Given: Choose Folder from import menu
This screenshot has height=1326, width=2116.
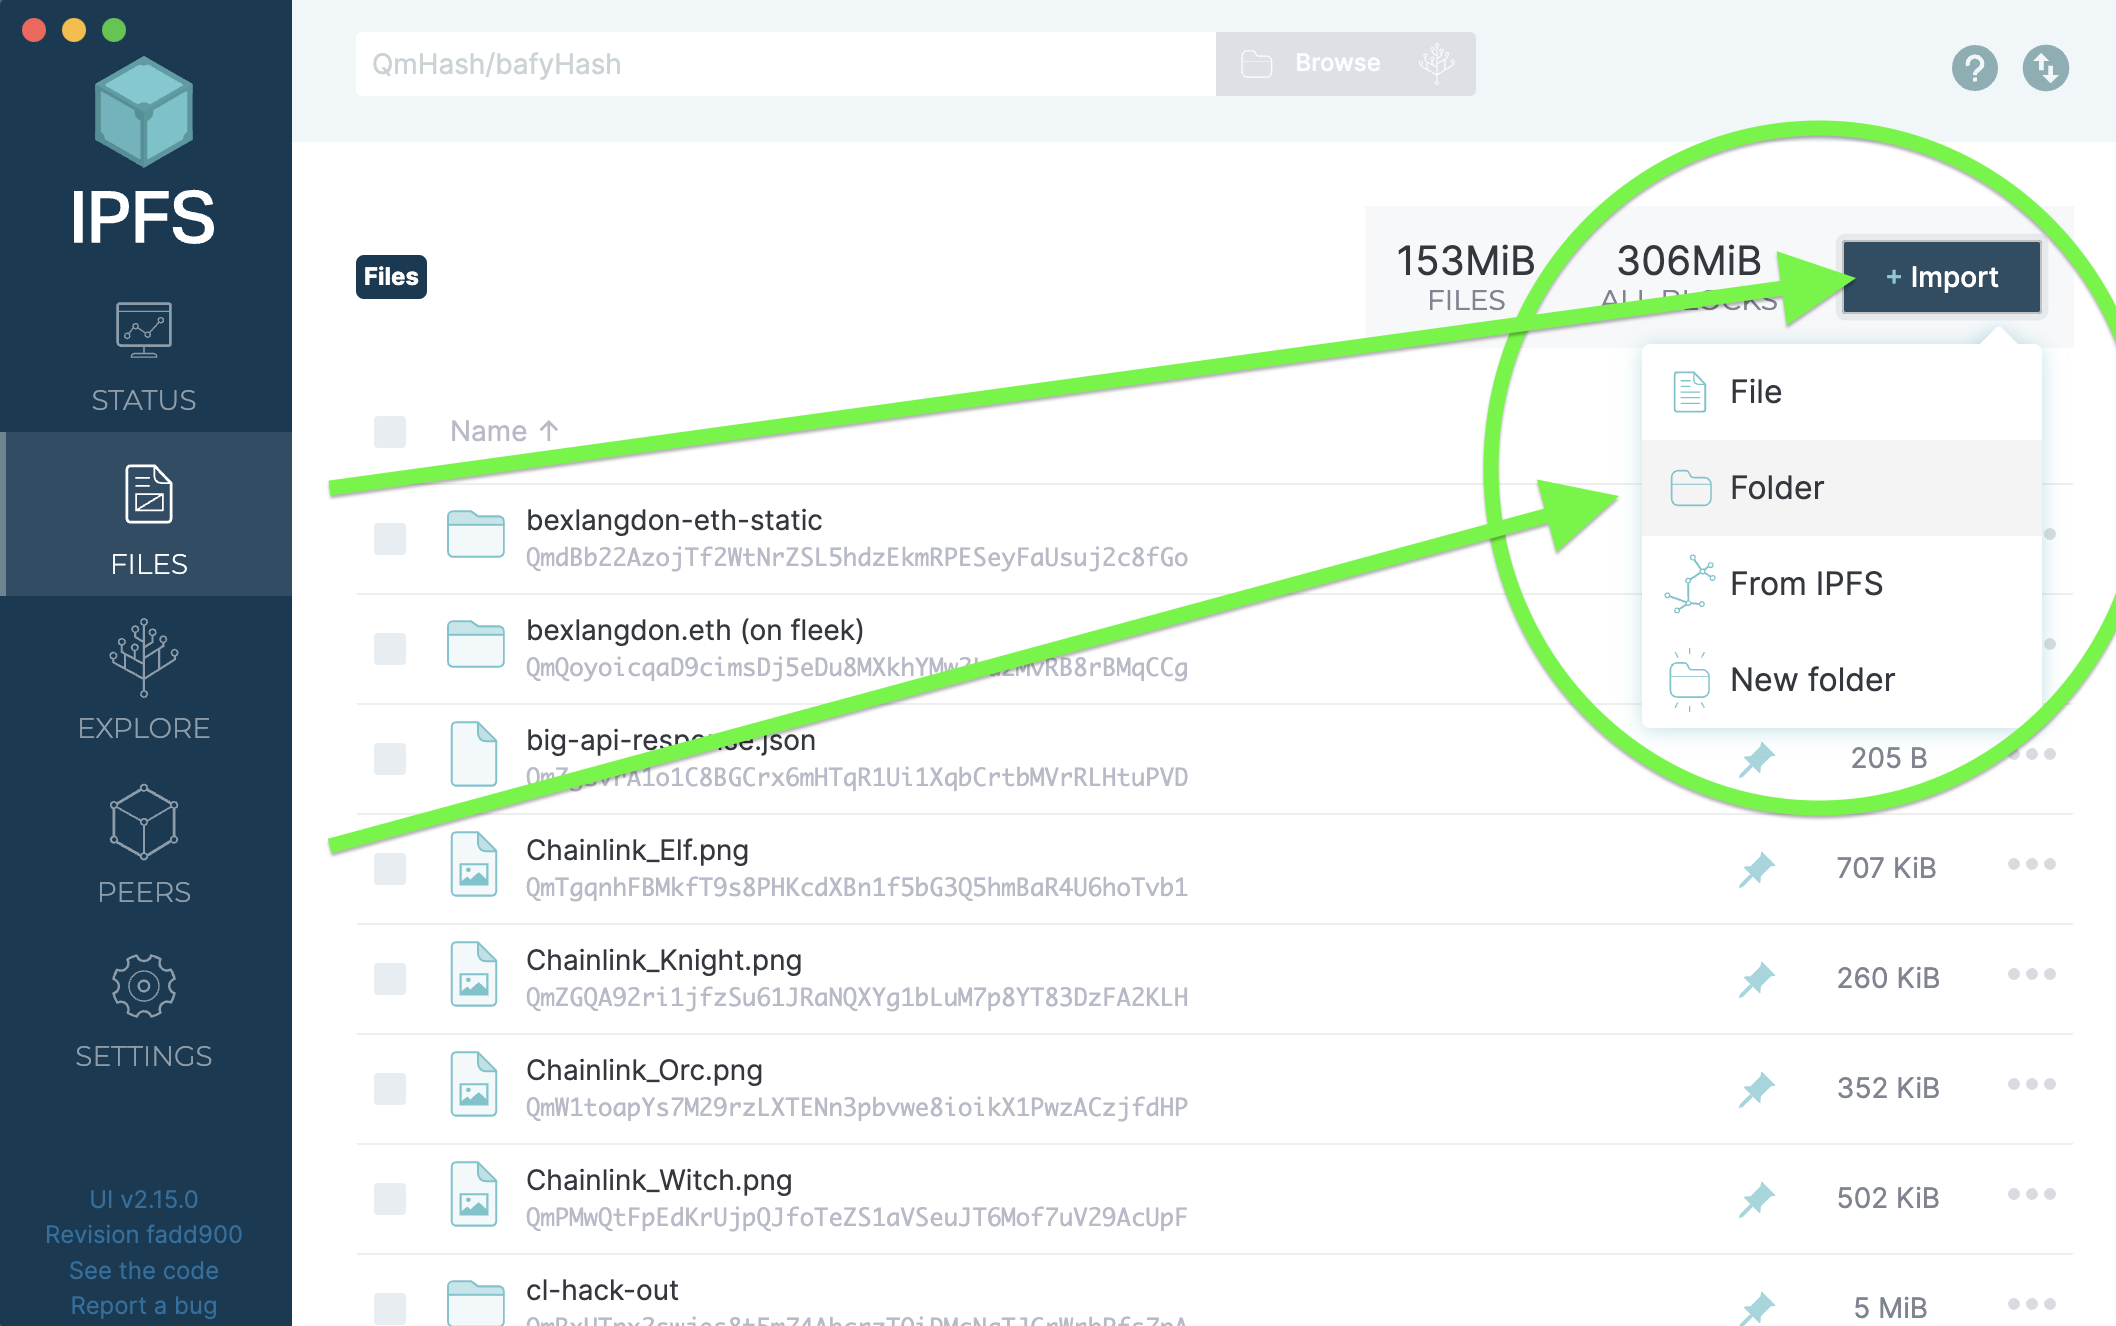Looking at the screenshot, I should tap(1776, 488).
